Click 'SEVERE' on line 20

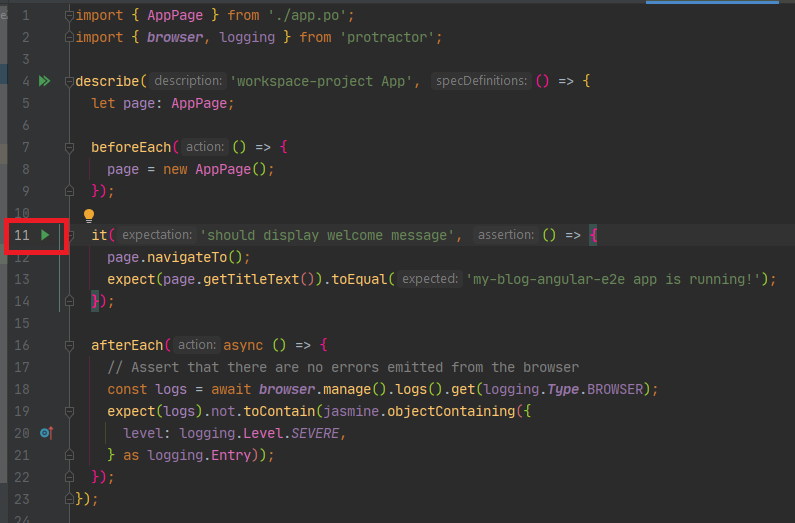point(315,433)
